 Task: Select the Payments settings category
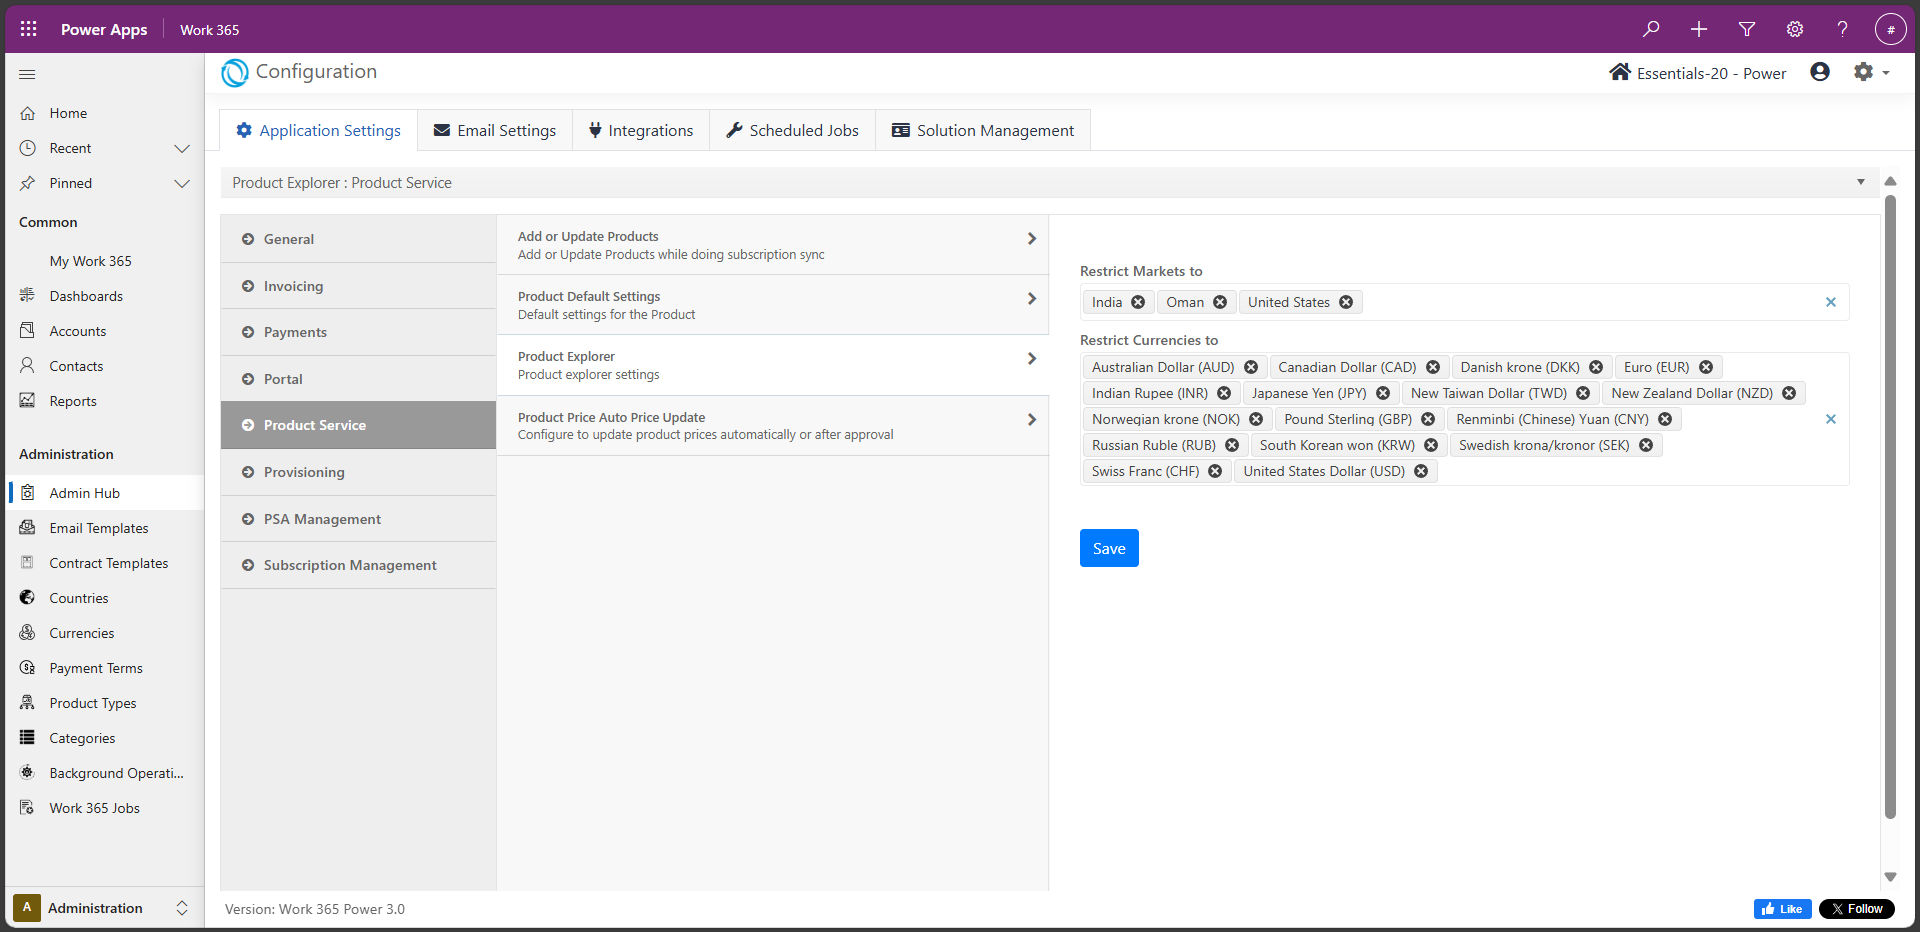[x=358, y=332]
